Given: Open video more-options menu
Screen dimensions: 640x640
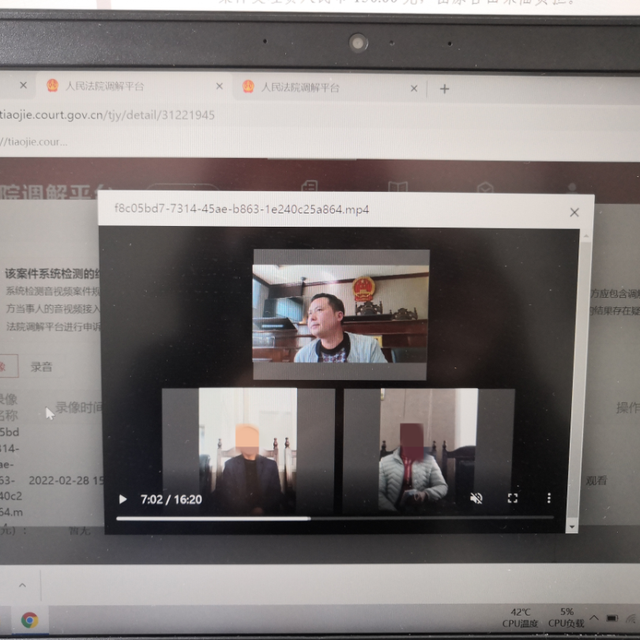Looking at the screenshot, I should point(549,498).
